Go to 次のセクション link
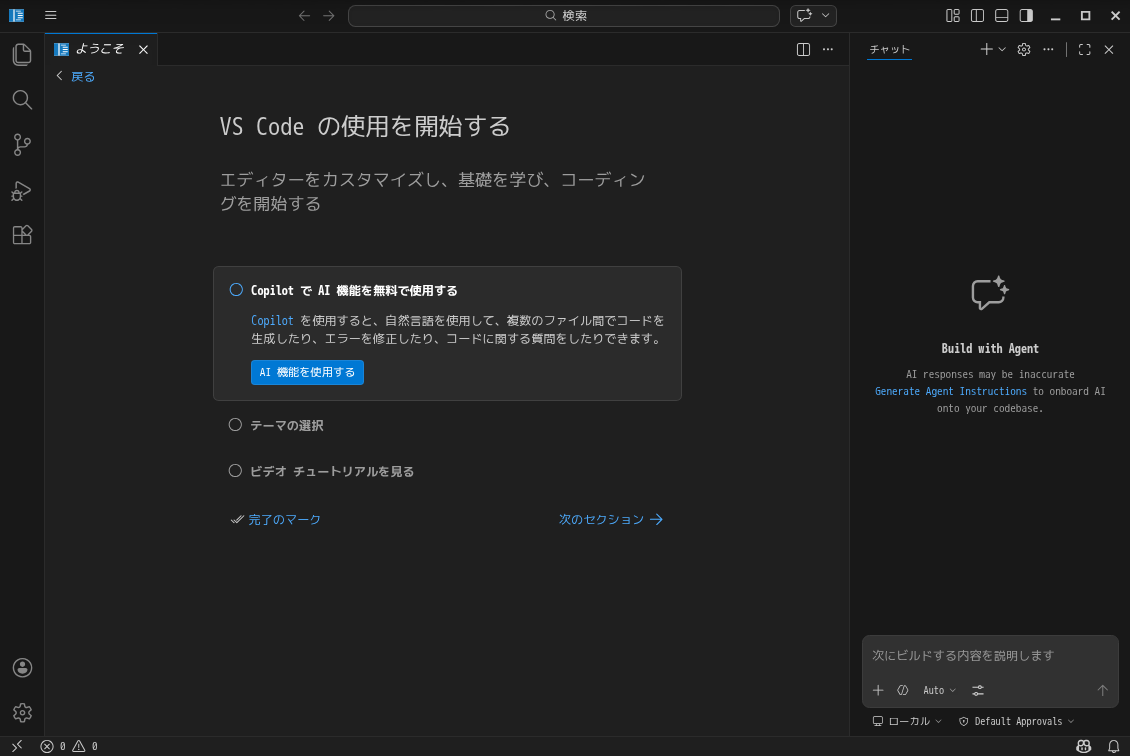The image size is (1130, 756). (x=611, y=519)
